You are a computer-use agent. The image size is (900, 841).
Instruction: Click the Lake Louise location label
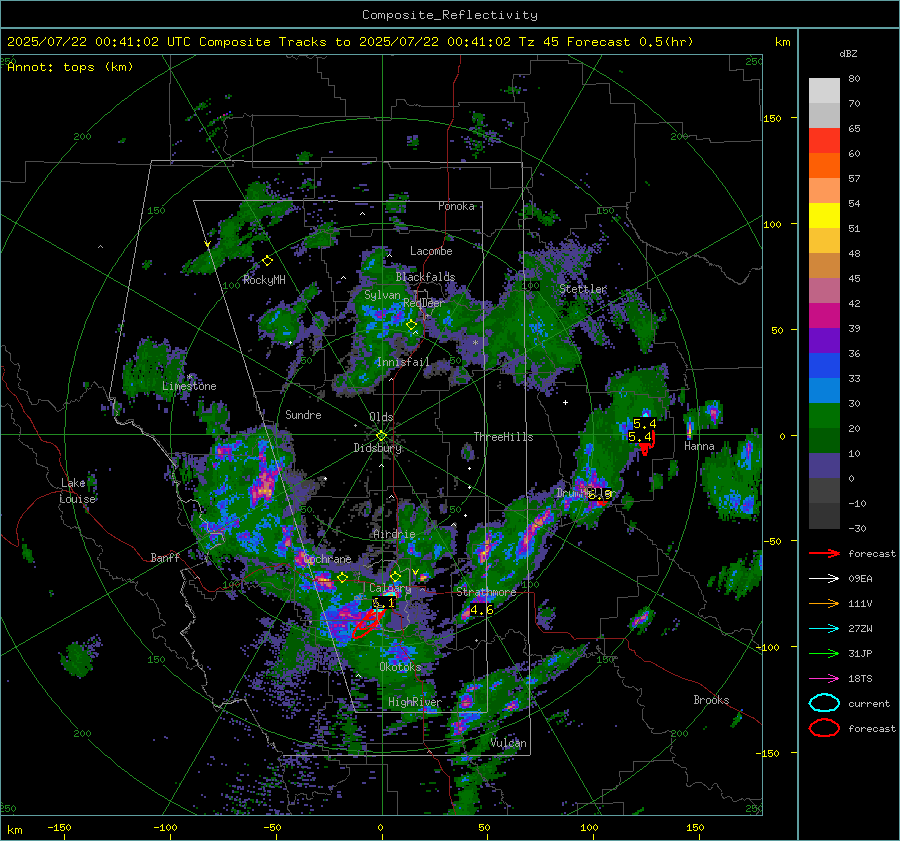(77, 491)
